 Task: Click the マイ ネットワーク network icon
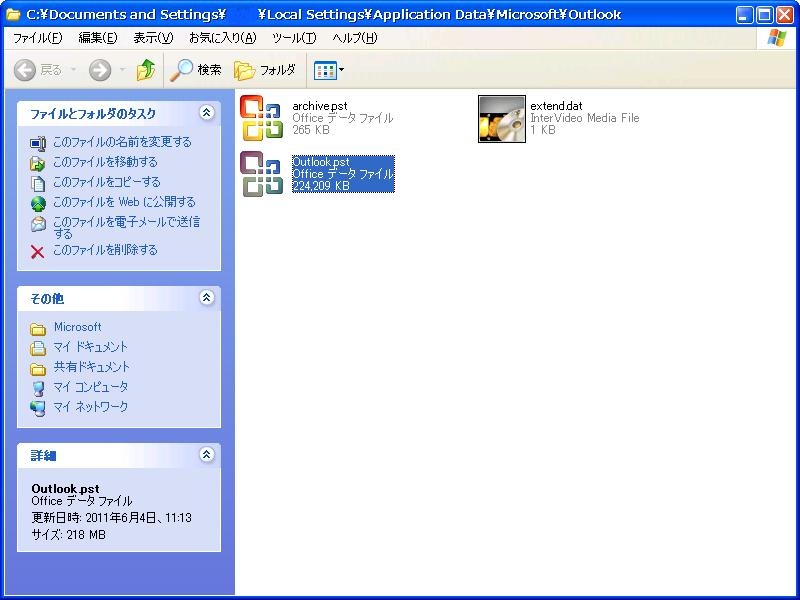coord(38,408)
